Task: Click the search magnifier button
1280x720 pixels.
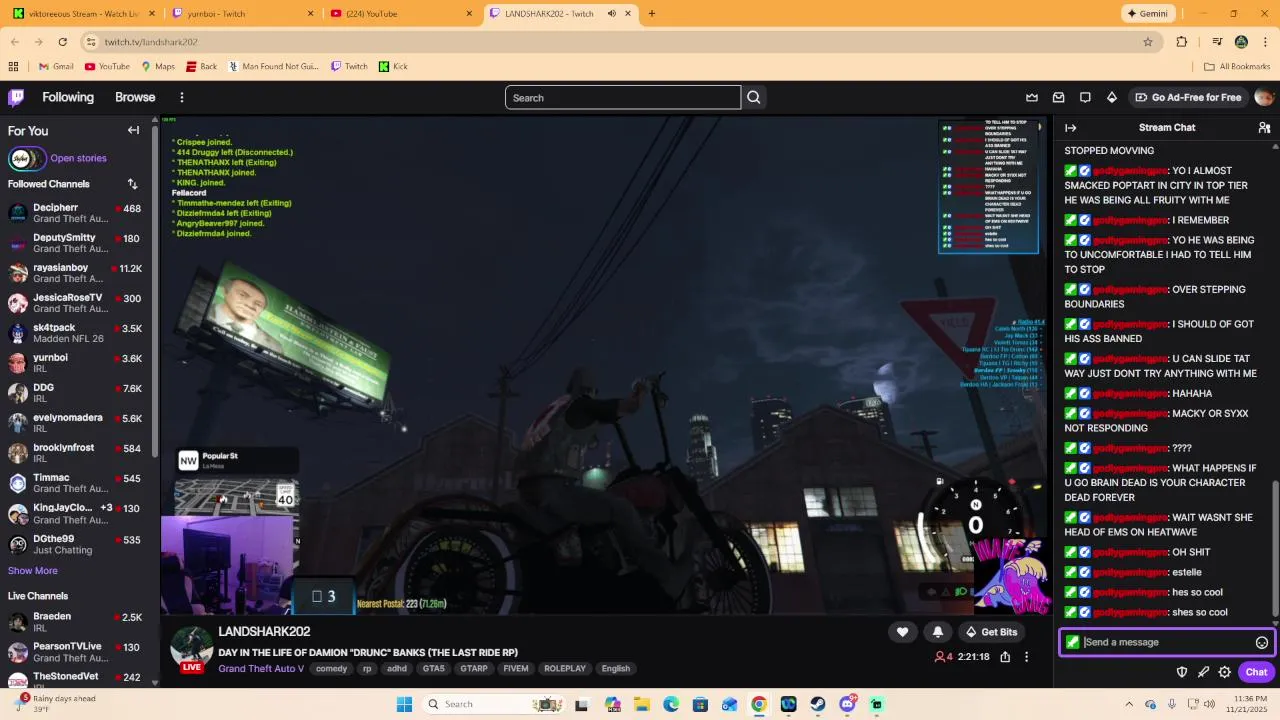Action: click(x=754, y=97)
